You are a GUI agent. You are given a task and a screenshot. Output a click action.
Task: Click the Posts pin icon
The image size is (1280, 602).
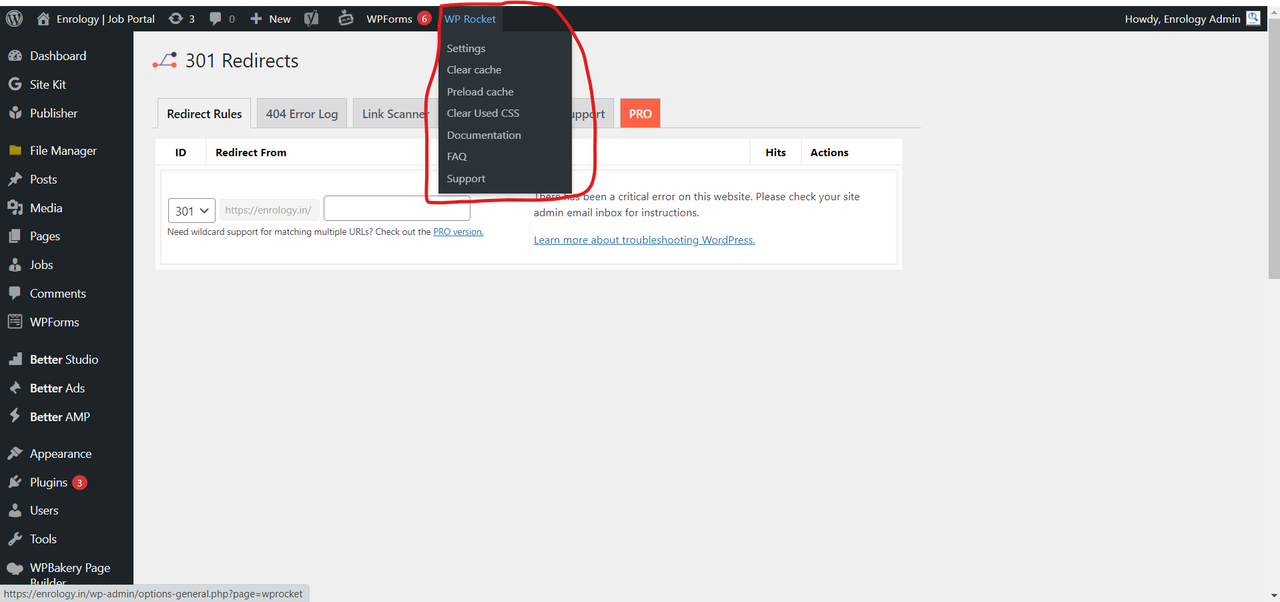pos(15,179)
